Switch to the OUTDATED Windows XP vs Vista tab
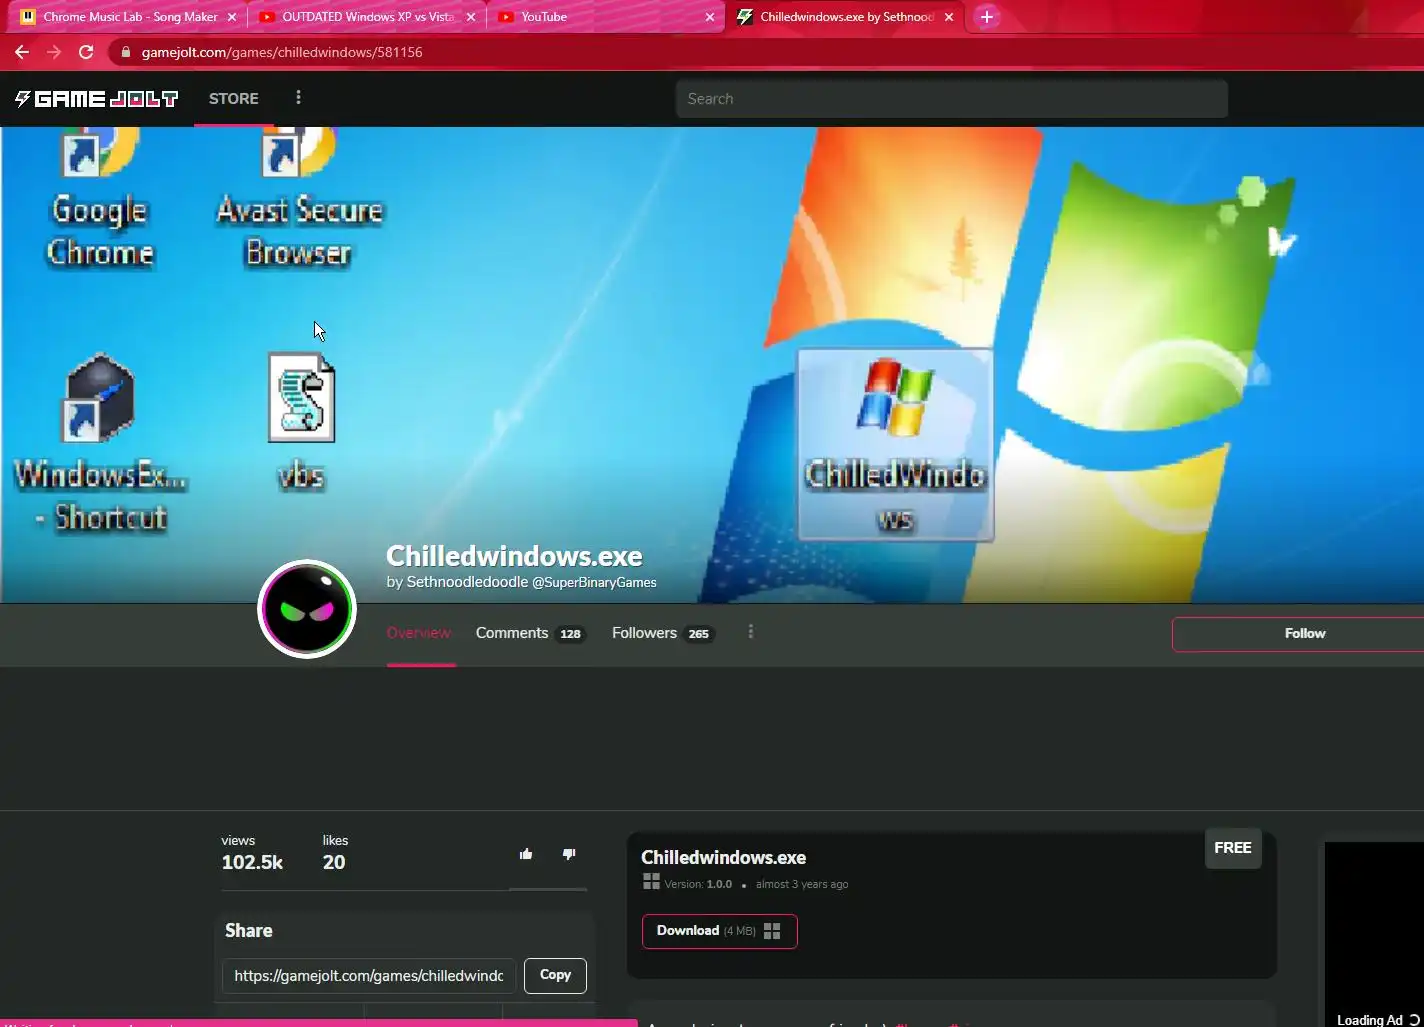 click(368, 17)
